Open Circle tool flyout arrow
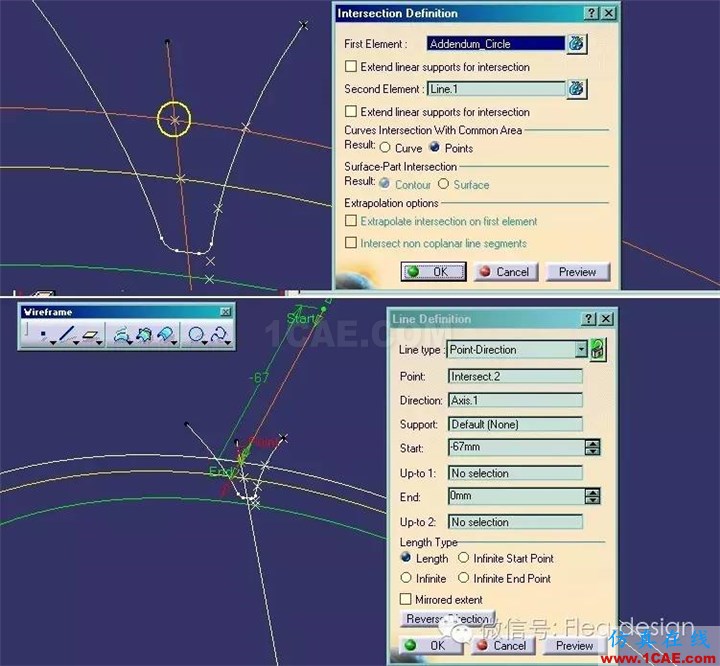720x666 pixels. point(205,343)
